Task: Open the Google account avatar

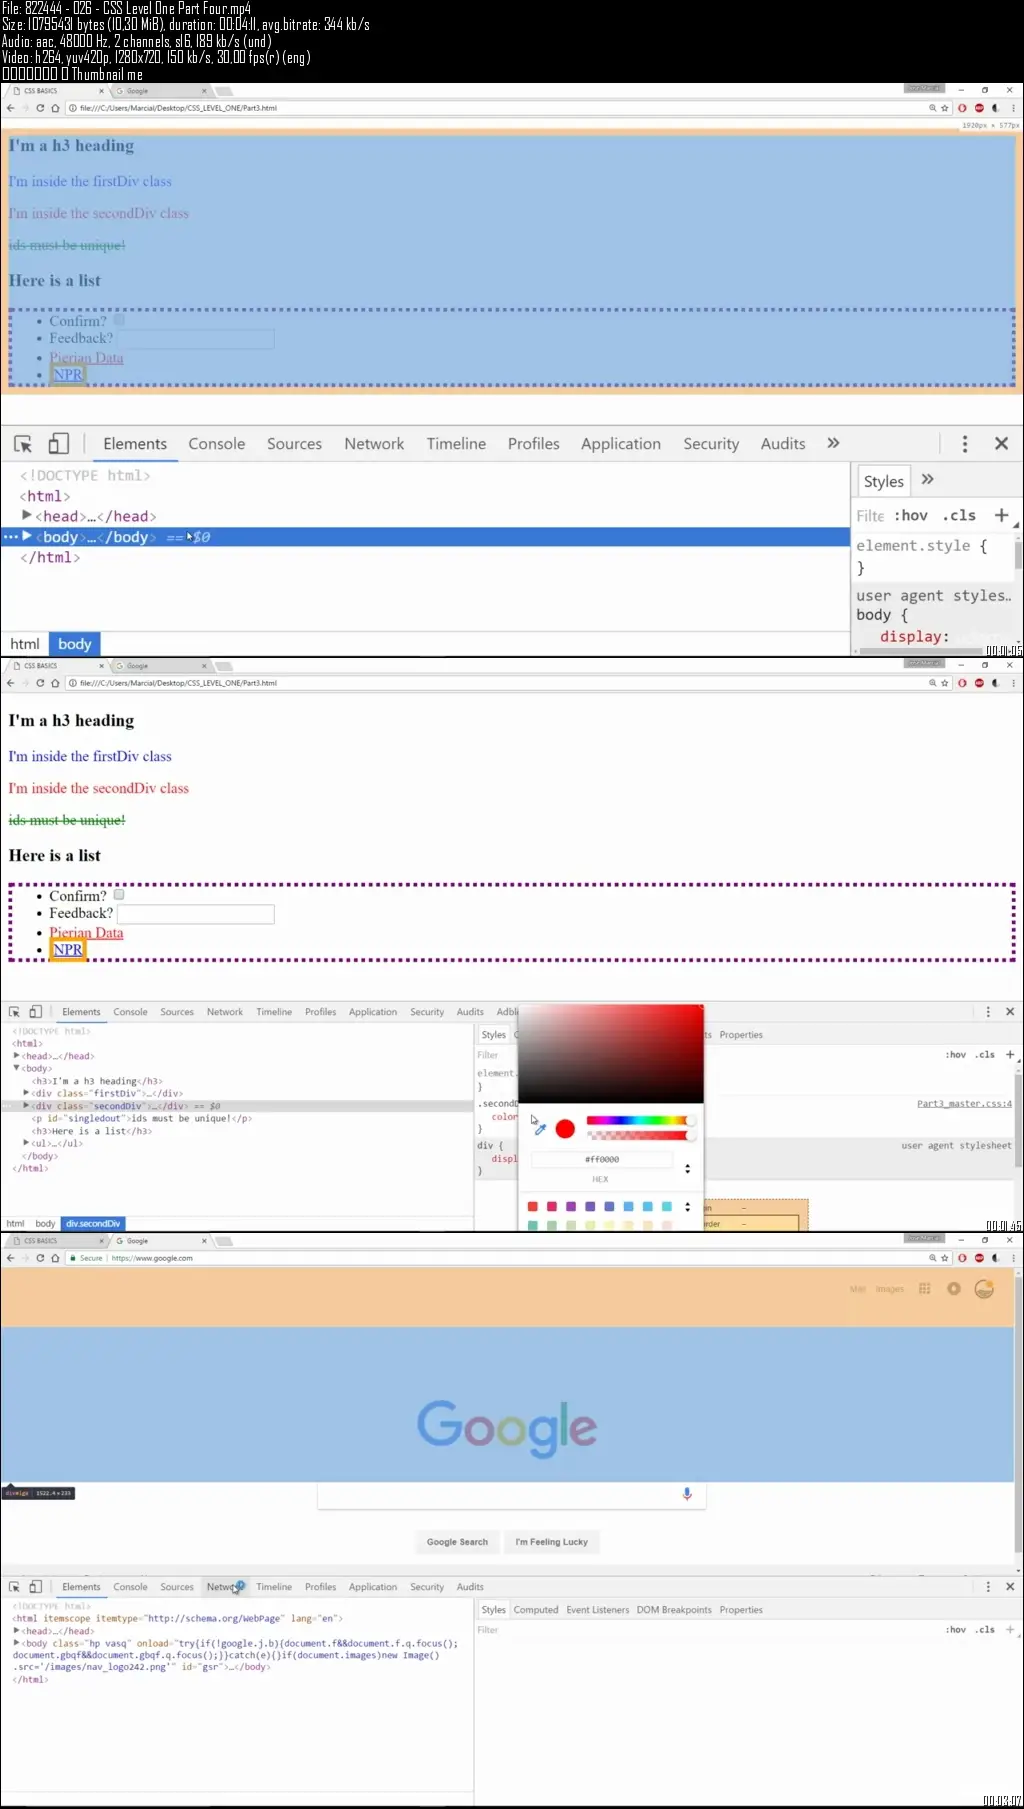Action: click(984, 1289)
